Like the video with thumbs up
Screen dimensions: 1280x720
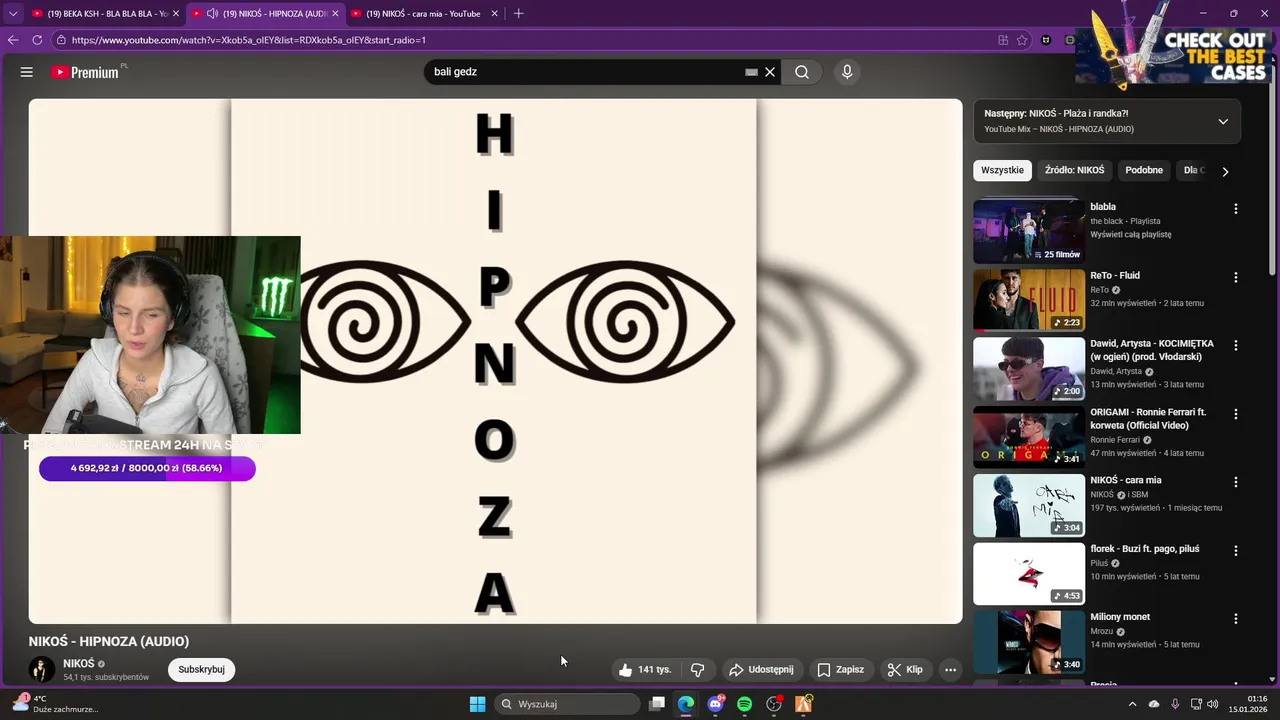646,670
